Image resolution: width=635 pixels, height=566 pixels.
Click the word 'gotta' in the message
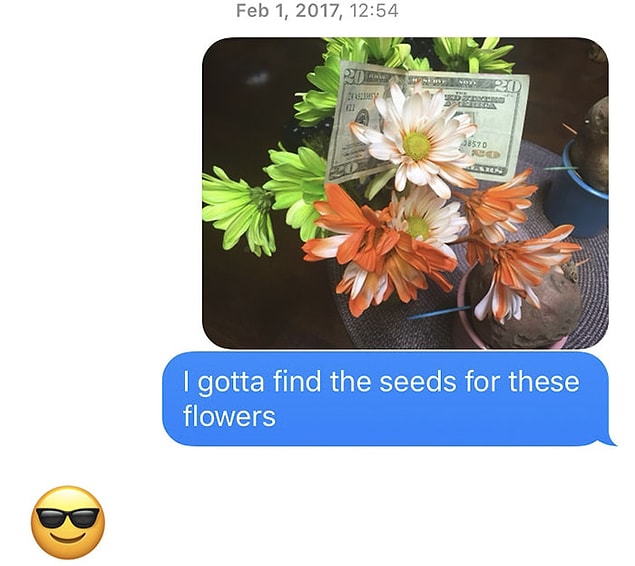point(230,383)
